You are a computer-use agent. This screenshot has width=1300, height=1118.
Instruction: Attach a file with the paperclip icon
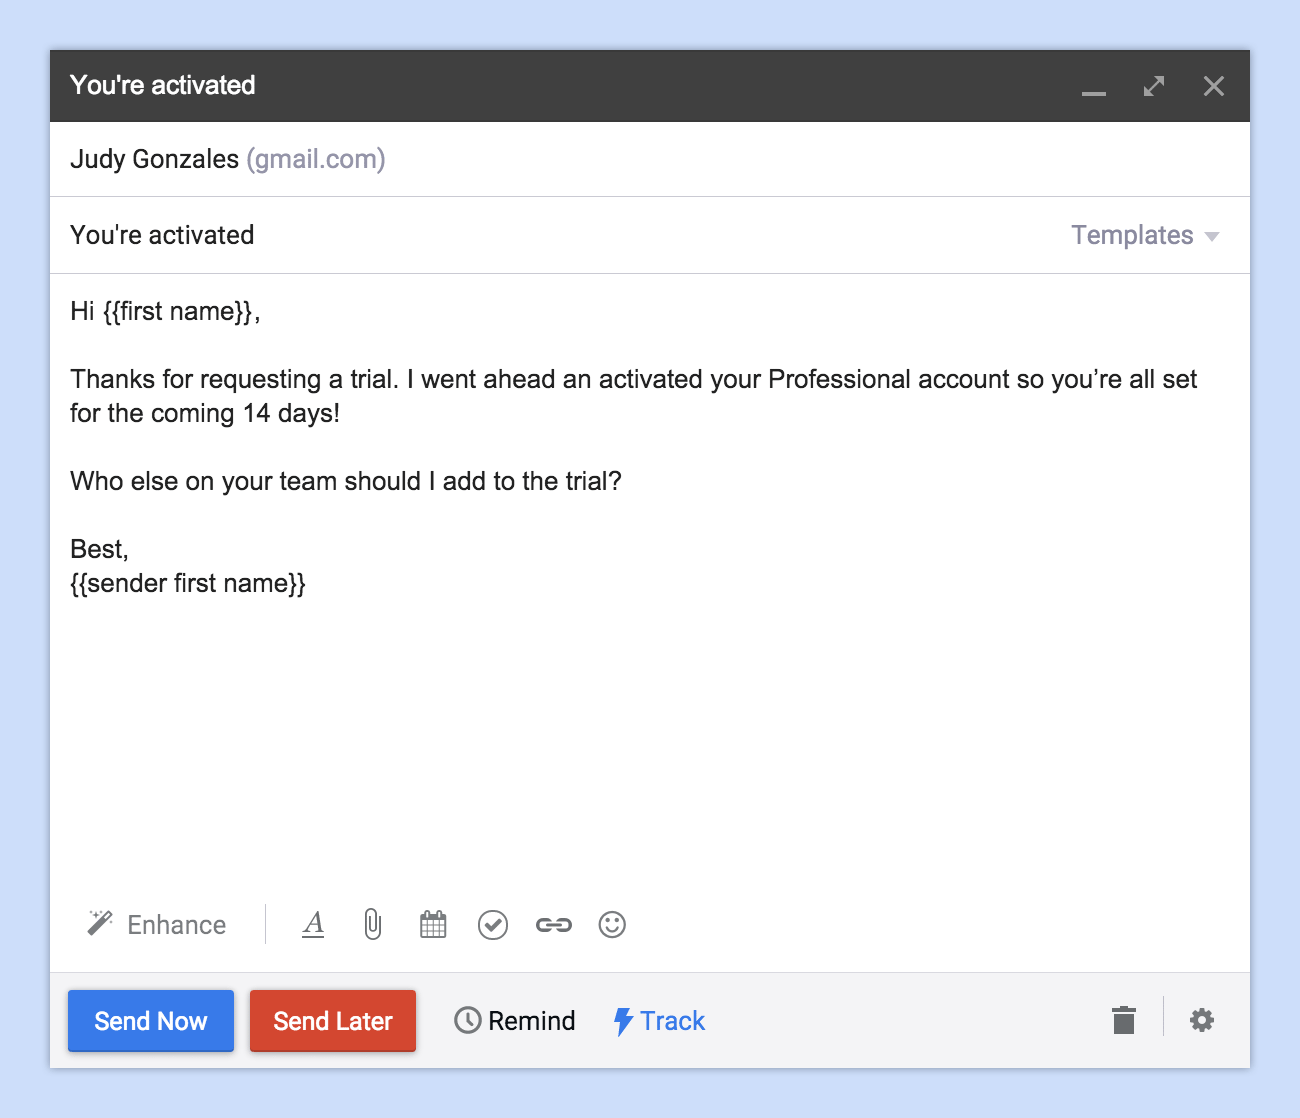click(373, 925)
